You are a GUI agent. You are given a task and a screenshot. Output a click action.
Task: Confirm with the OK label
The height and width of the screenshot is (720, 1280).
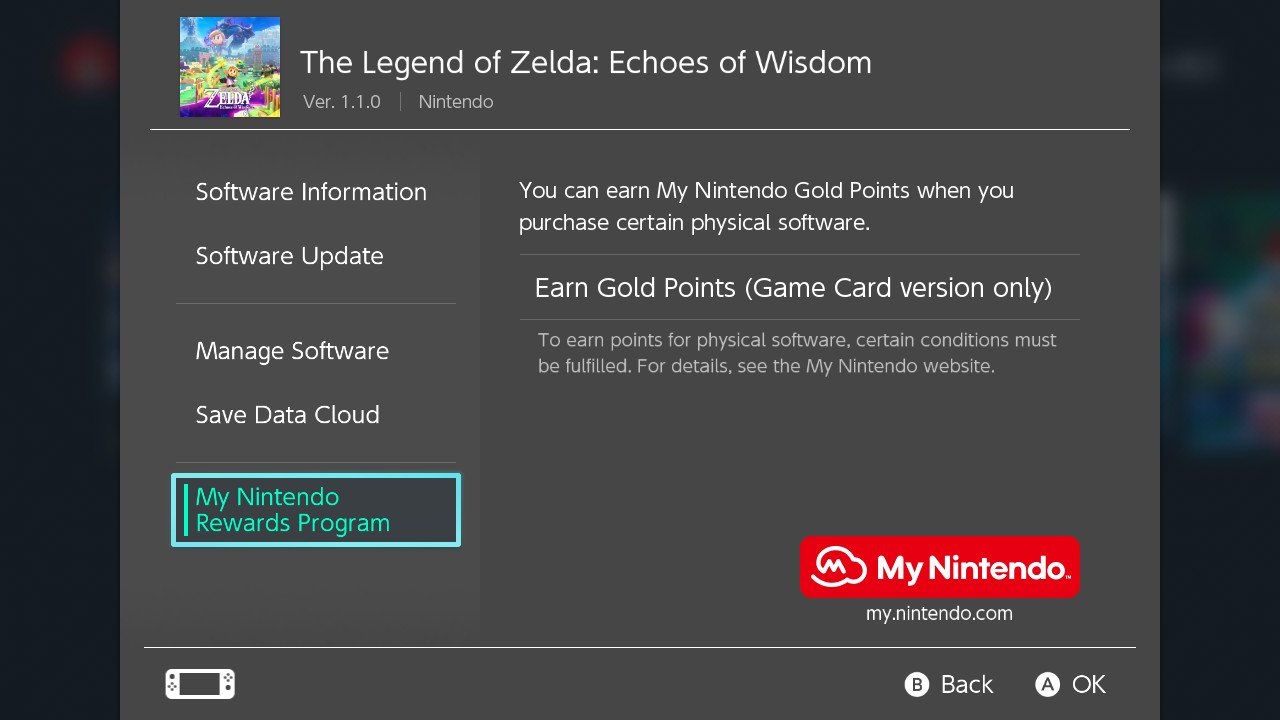(x=1089, y=684)
